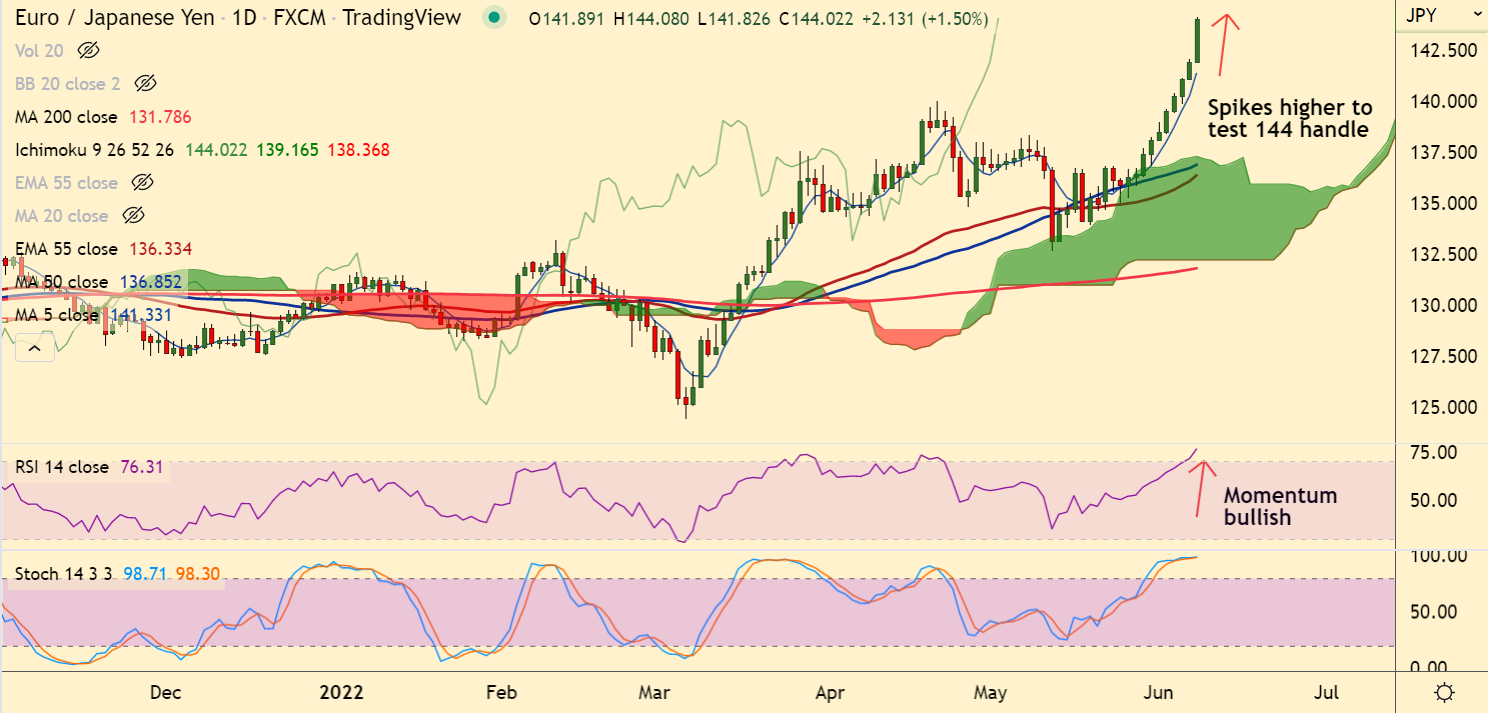Image resolution: width=1488 pixels, height=713 pixels.
Task: Show the hidden Vol 20 indicator
Action: pos(89,50)
